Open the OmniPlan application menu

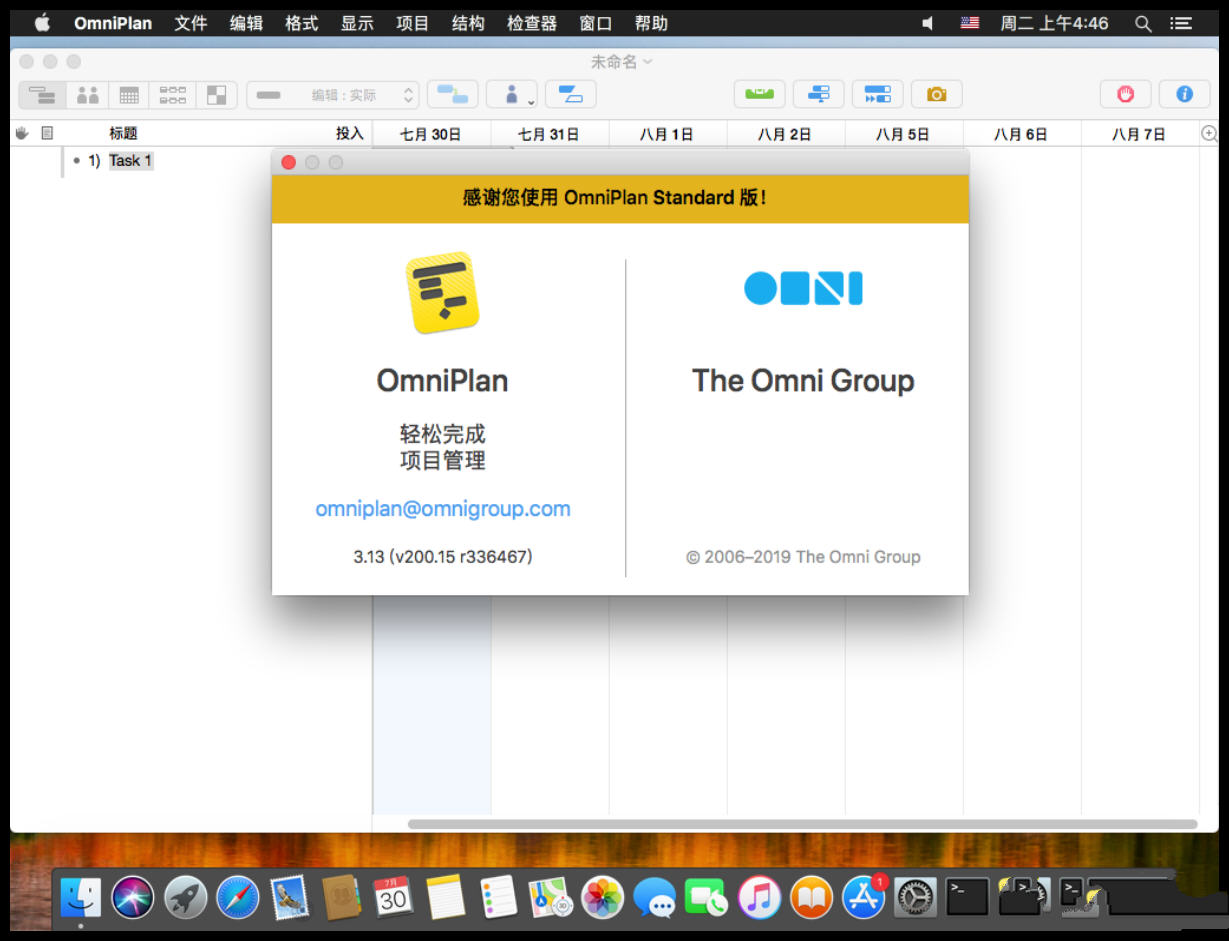coord(111,23)
